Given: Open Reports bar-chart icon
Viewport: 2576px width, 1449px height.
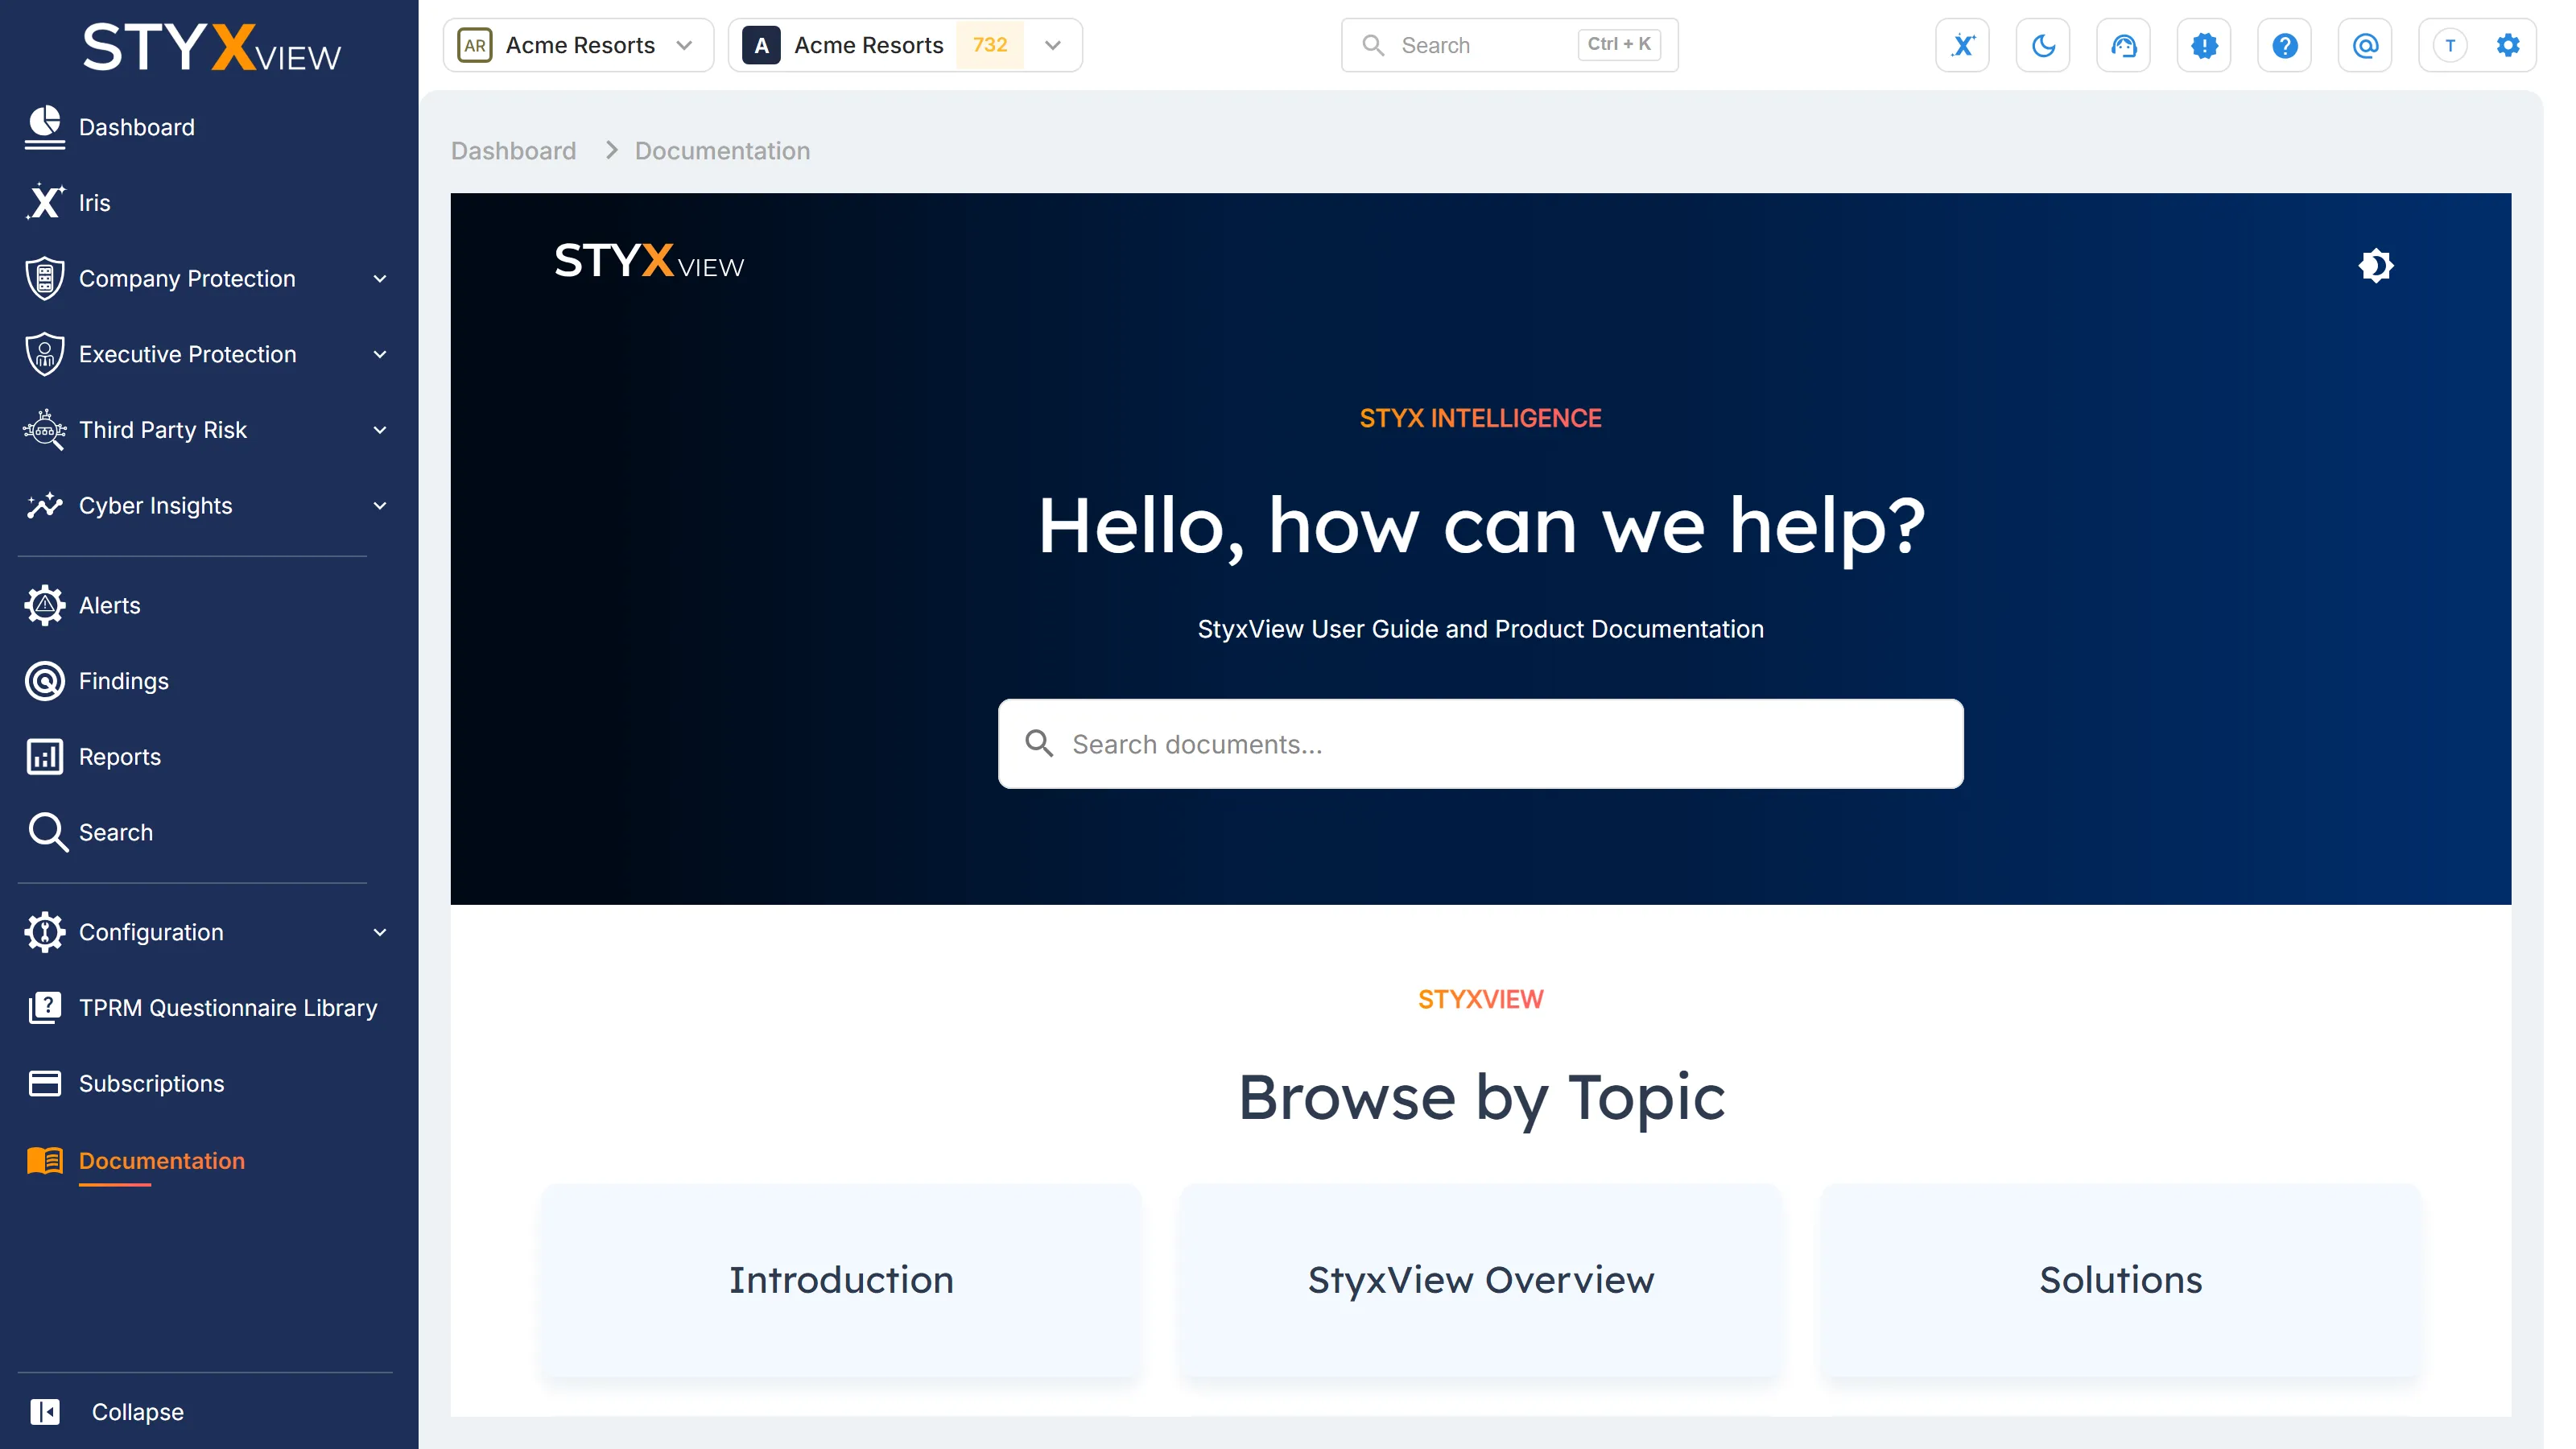Looking at the screenshot, I should point(44,757).
